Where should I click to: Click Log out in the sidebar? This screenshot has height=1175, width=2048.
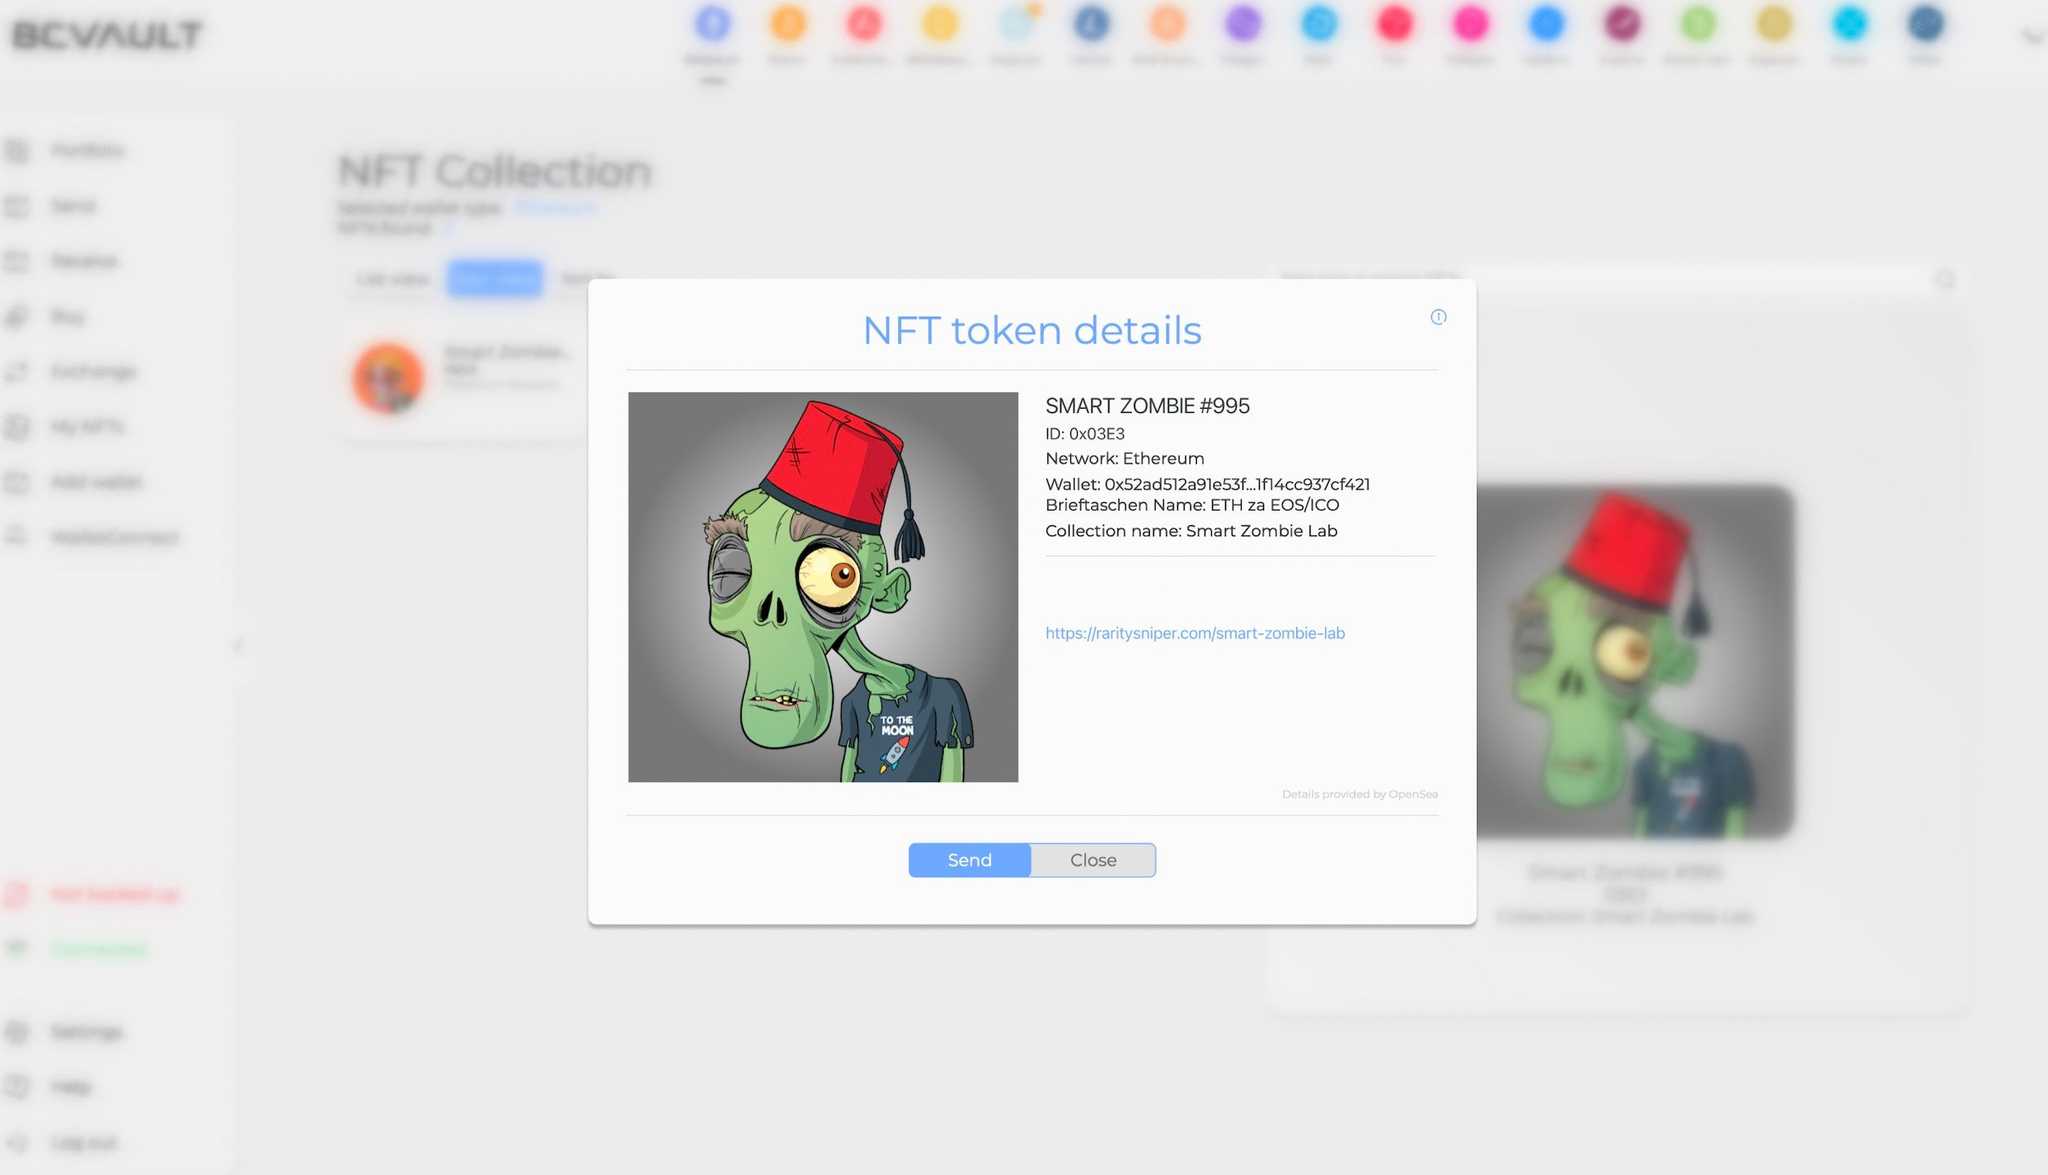click(x=83, y=1142)
